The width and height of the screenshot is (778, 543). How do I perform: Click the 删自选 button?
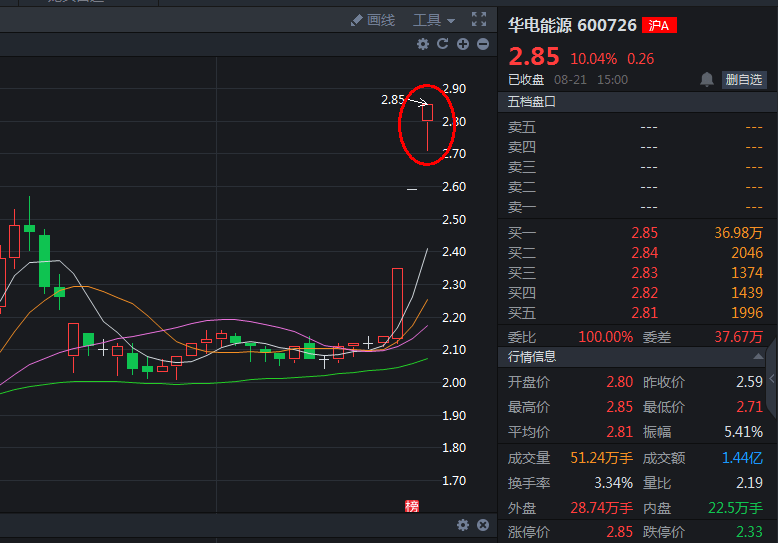[744, 79]
